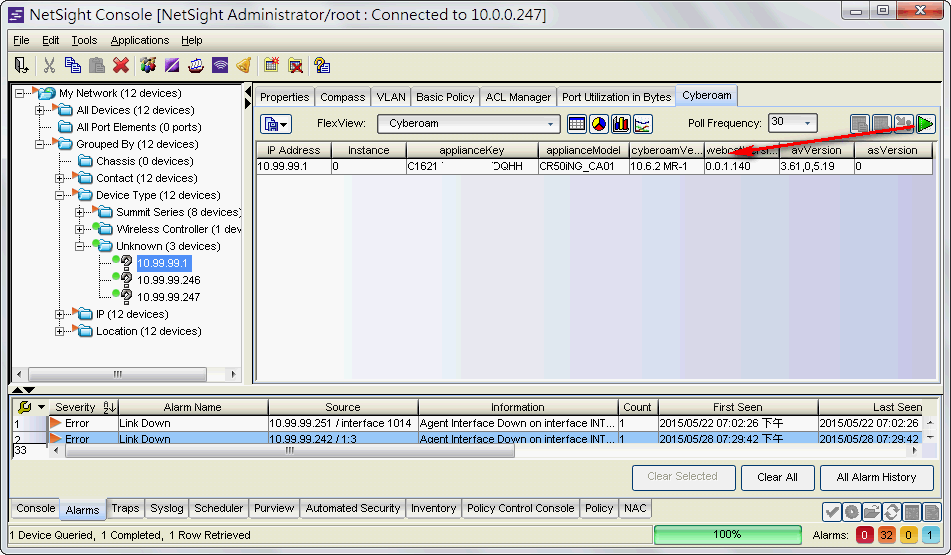Collapse the My Network tree node
951x555 pixels.
click(x=20, y=93)
